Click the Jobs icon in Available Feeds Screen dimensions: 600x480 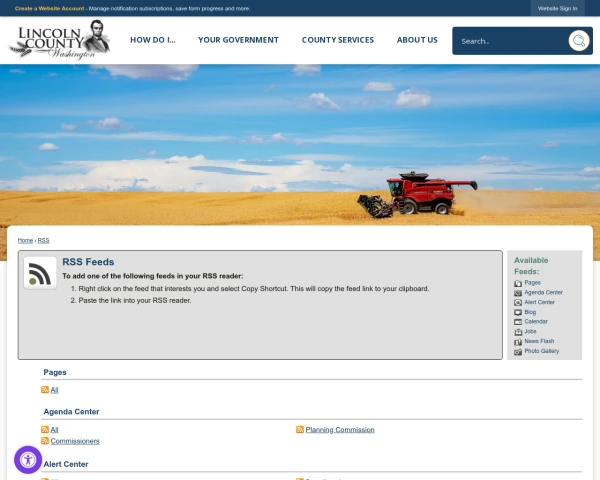pos(518,332)
